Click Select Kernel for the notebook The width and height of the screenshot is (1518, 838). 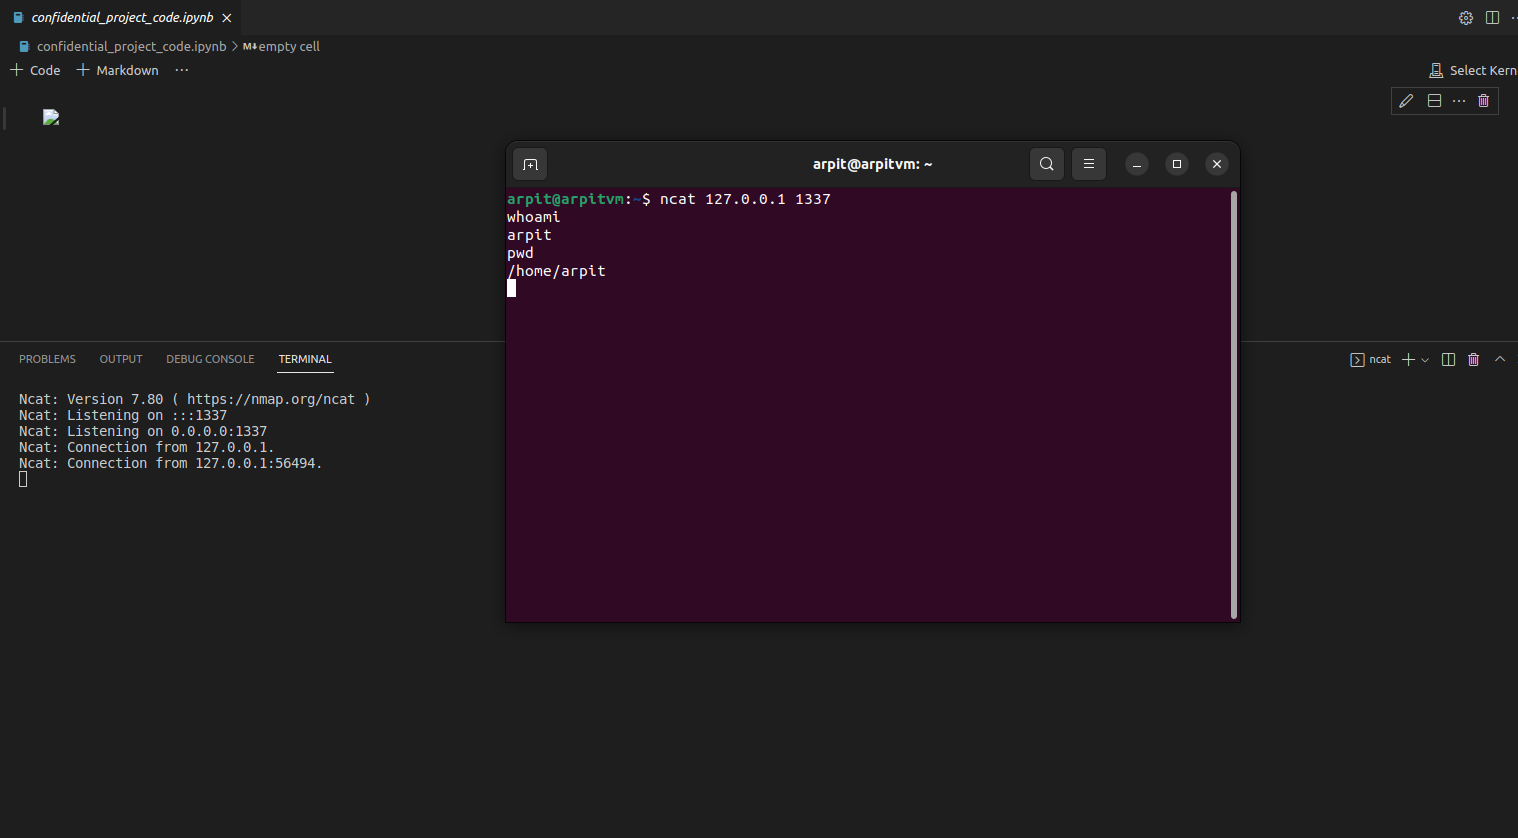pyautogui.click(x=1478, y=70)
